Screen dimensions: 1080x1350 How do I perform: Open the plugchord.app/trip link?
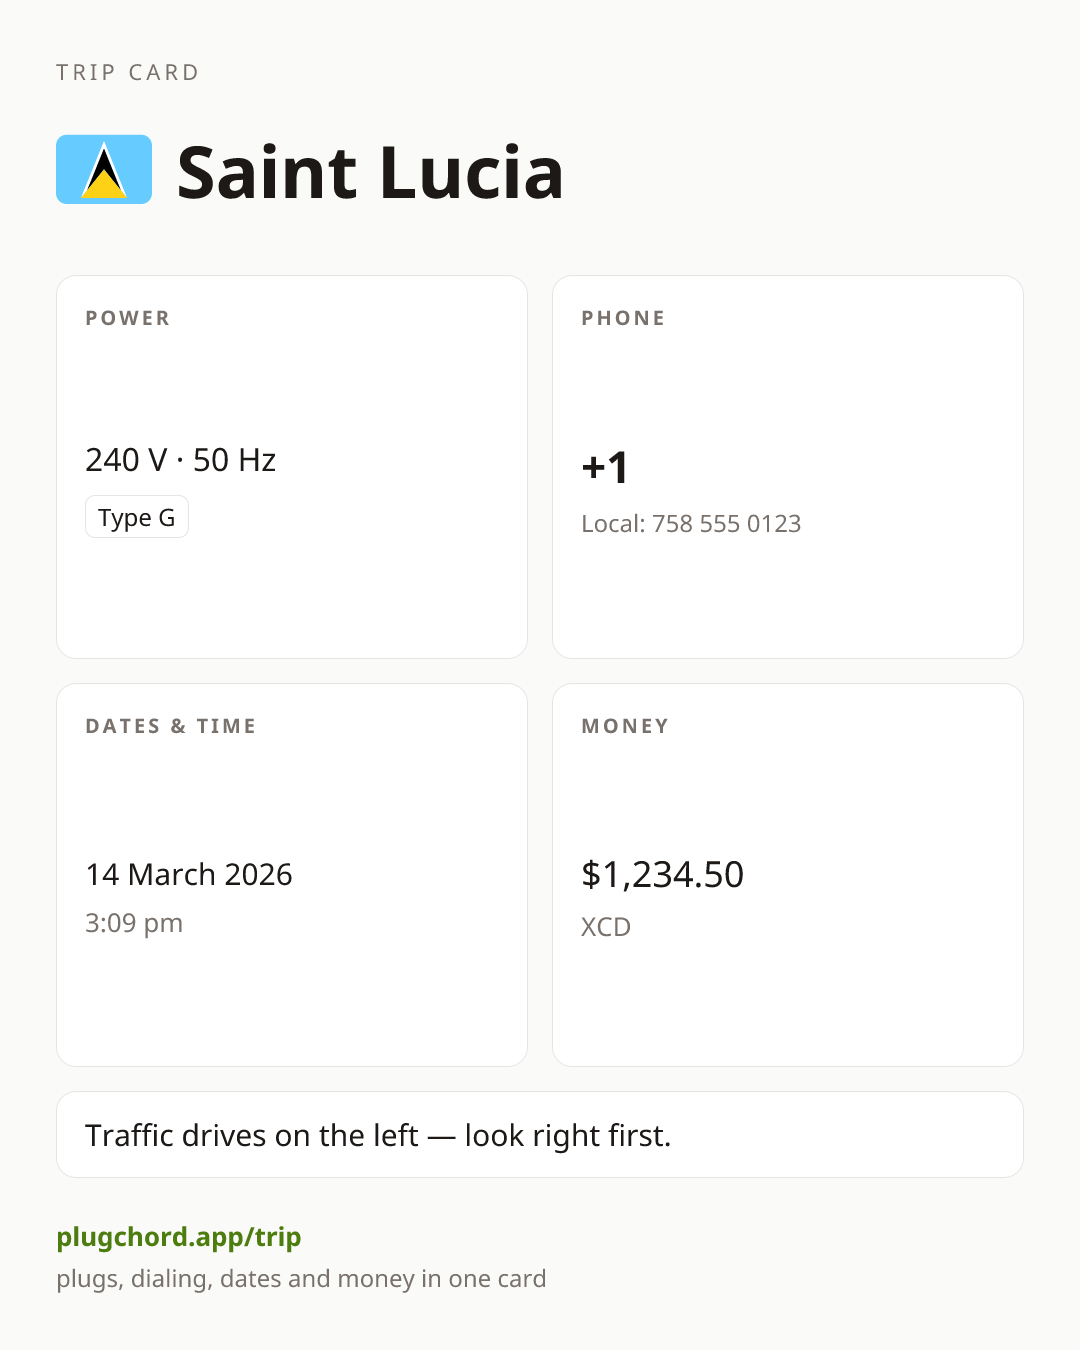coord(179,1237)
